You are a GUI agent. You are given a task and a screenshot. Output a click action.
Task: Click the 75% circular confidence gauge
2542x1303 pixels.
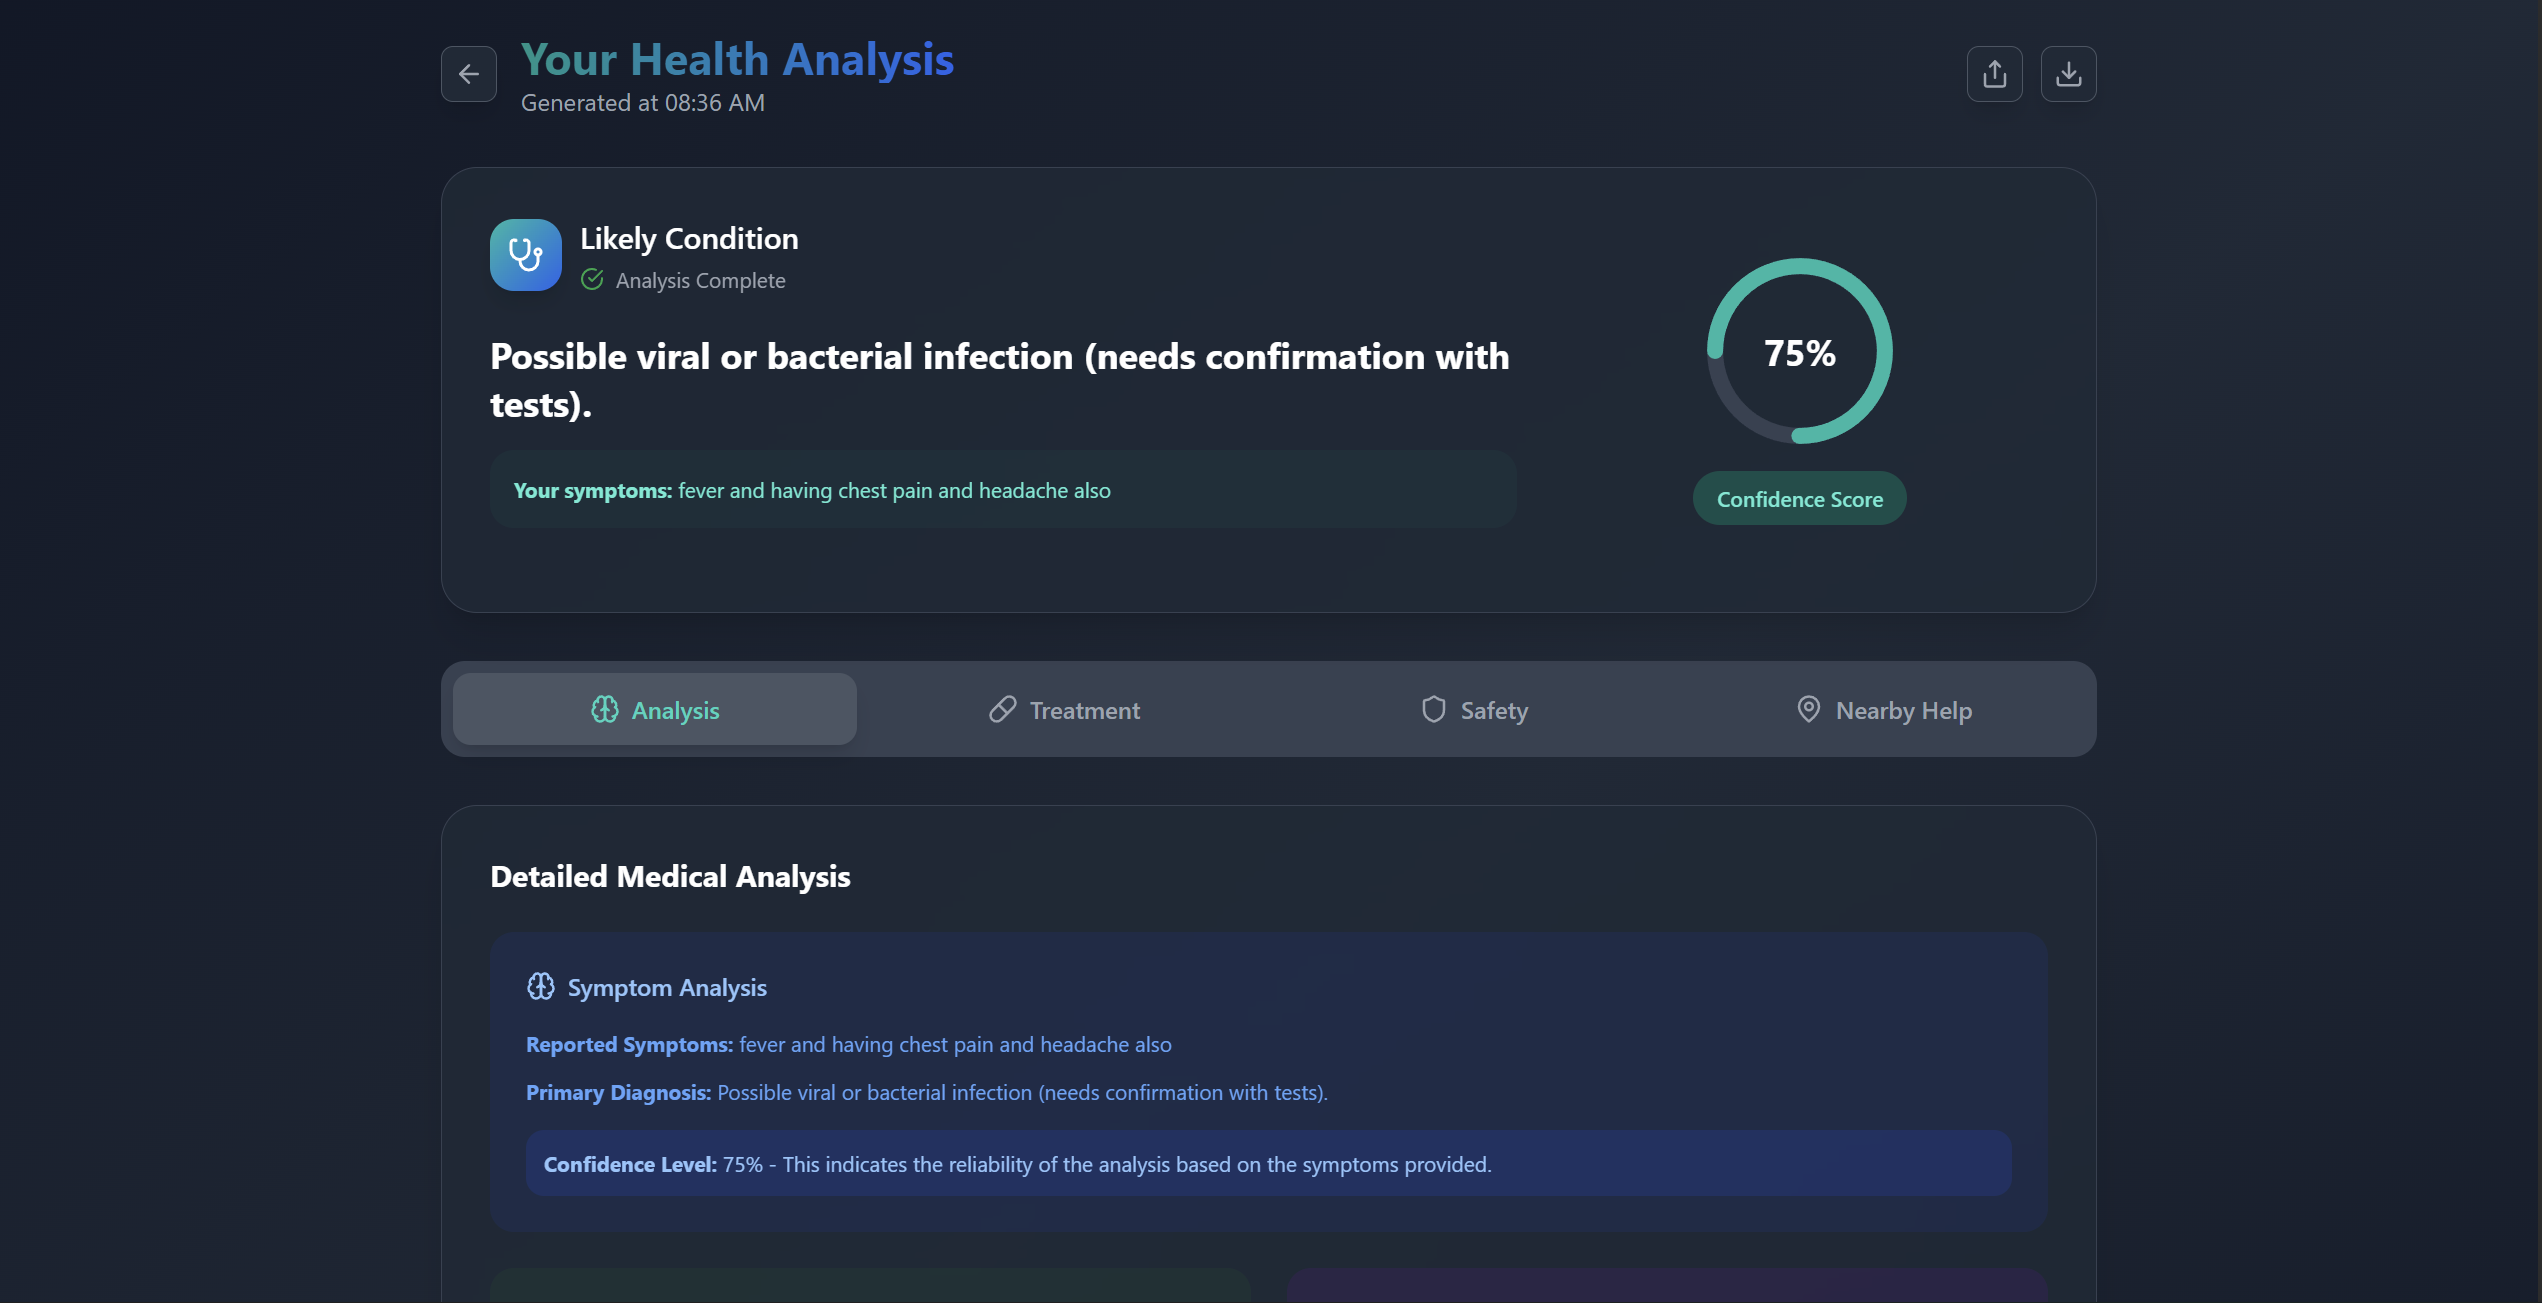coord(1799,352)
